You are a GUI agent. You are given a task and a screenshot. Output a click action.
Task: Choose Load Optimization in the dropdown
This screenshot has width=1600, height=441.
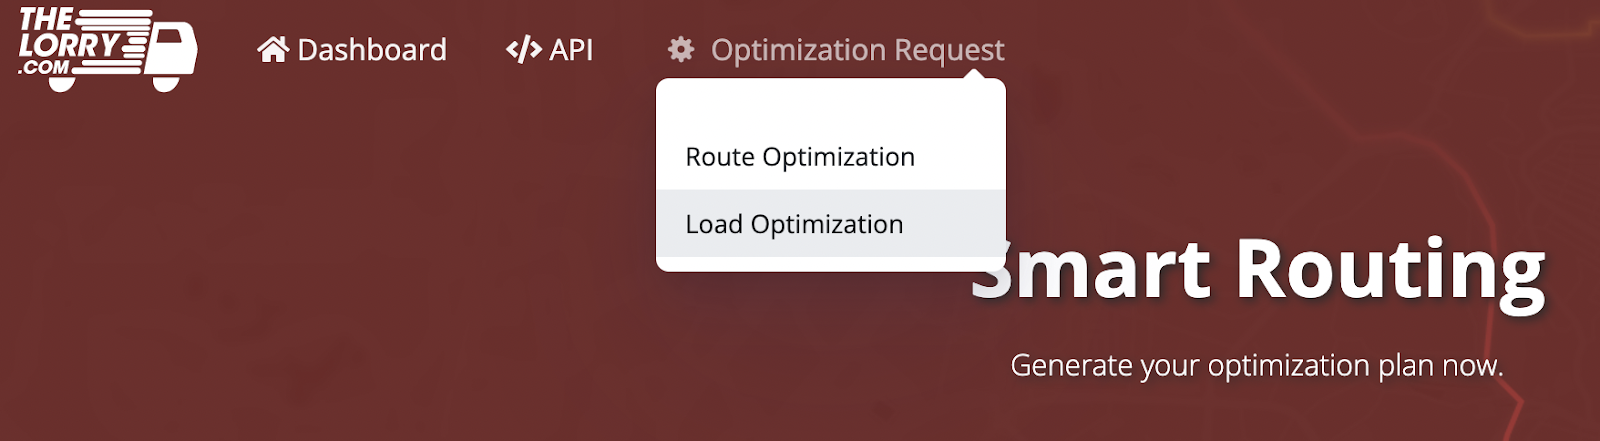[794, 224]
